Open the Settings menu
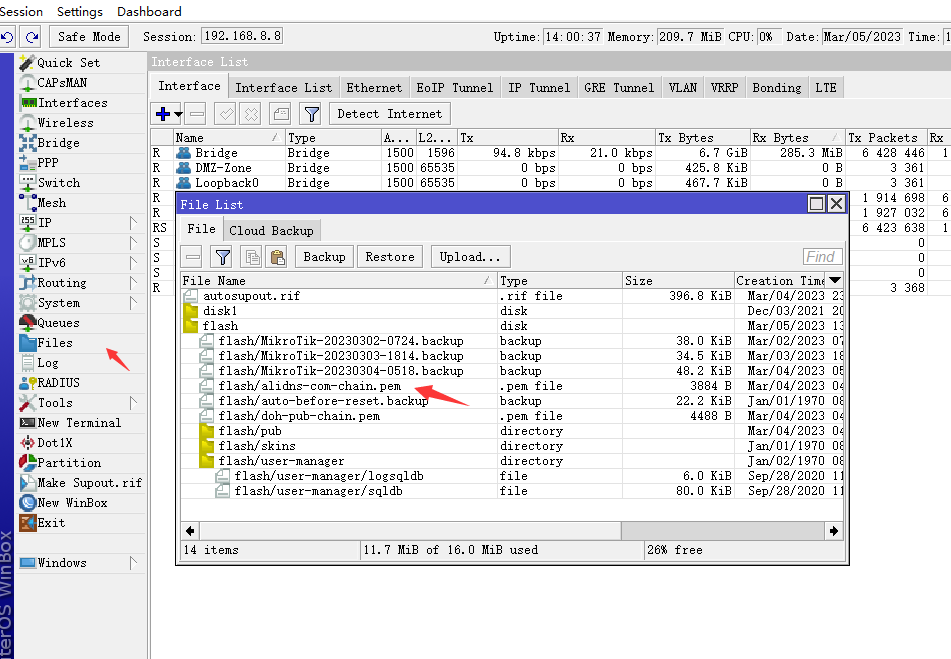The image size is (951, 659). [79, 12]
